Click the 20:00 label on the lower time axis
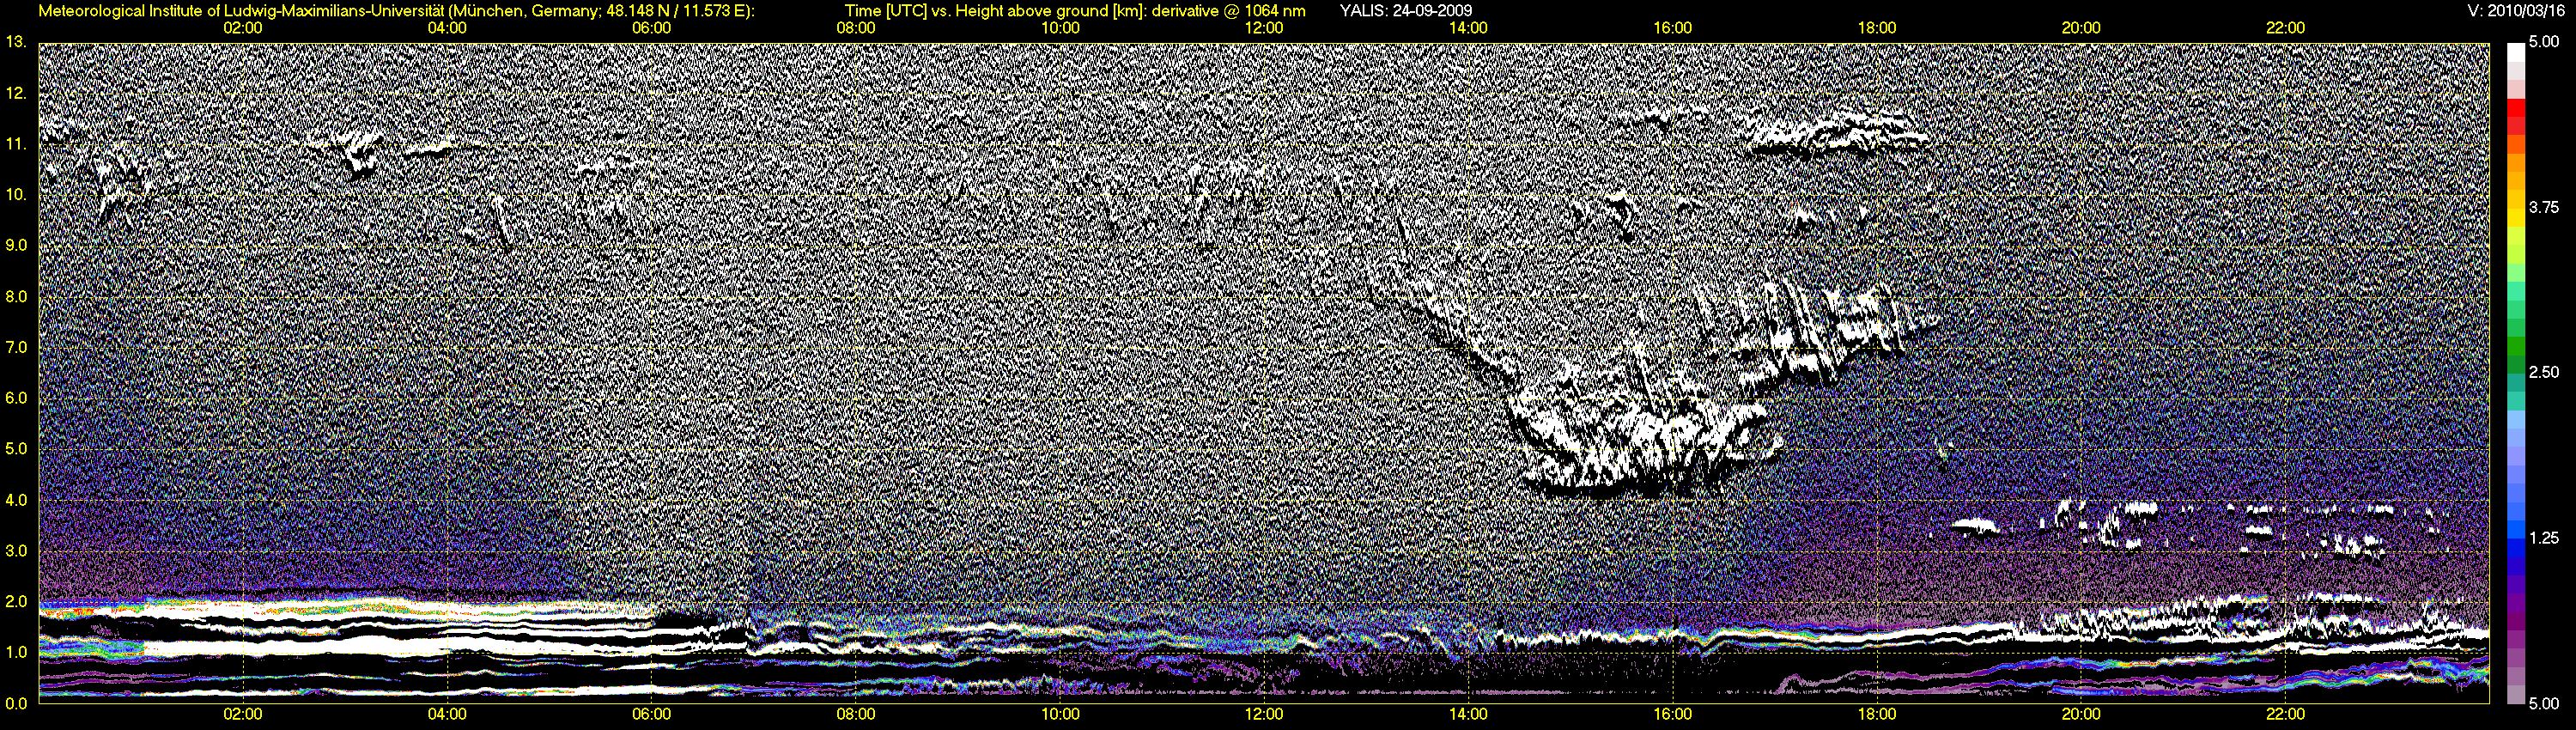This screenshot has width=2576, height=730. 2081,714
